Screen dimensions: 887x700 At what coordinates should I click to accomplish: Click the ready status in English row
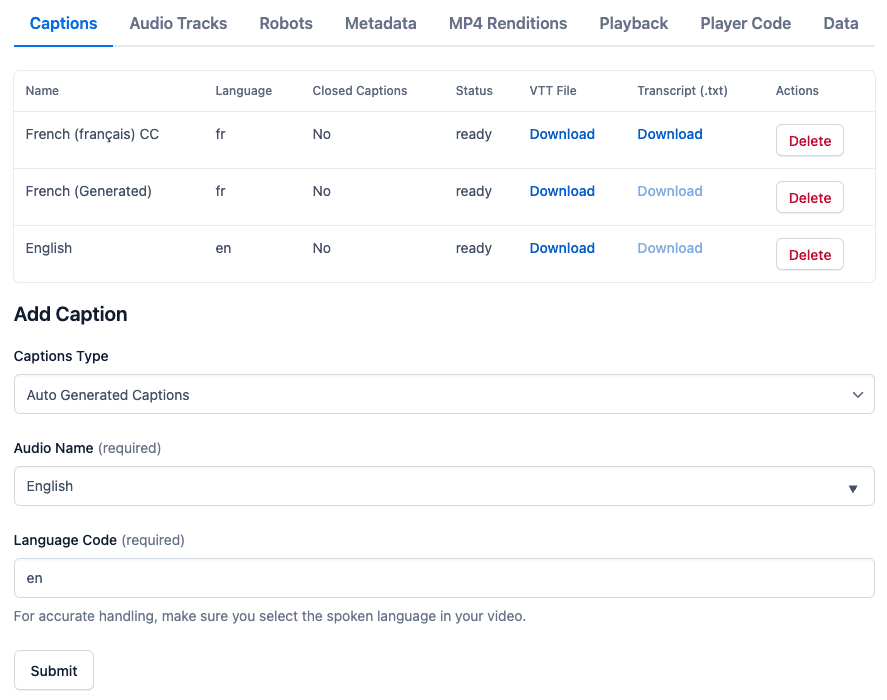pyautogui.click(x=473, y=248)
